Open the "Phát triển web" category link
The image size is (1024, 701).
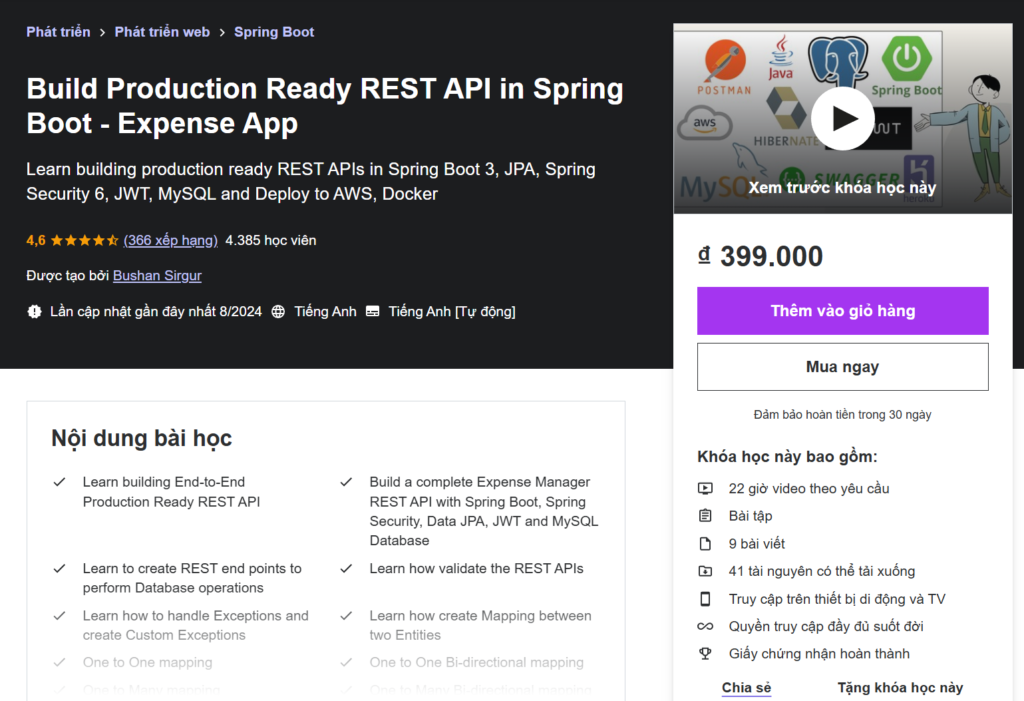(x=162, y=31)
